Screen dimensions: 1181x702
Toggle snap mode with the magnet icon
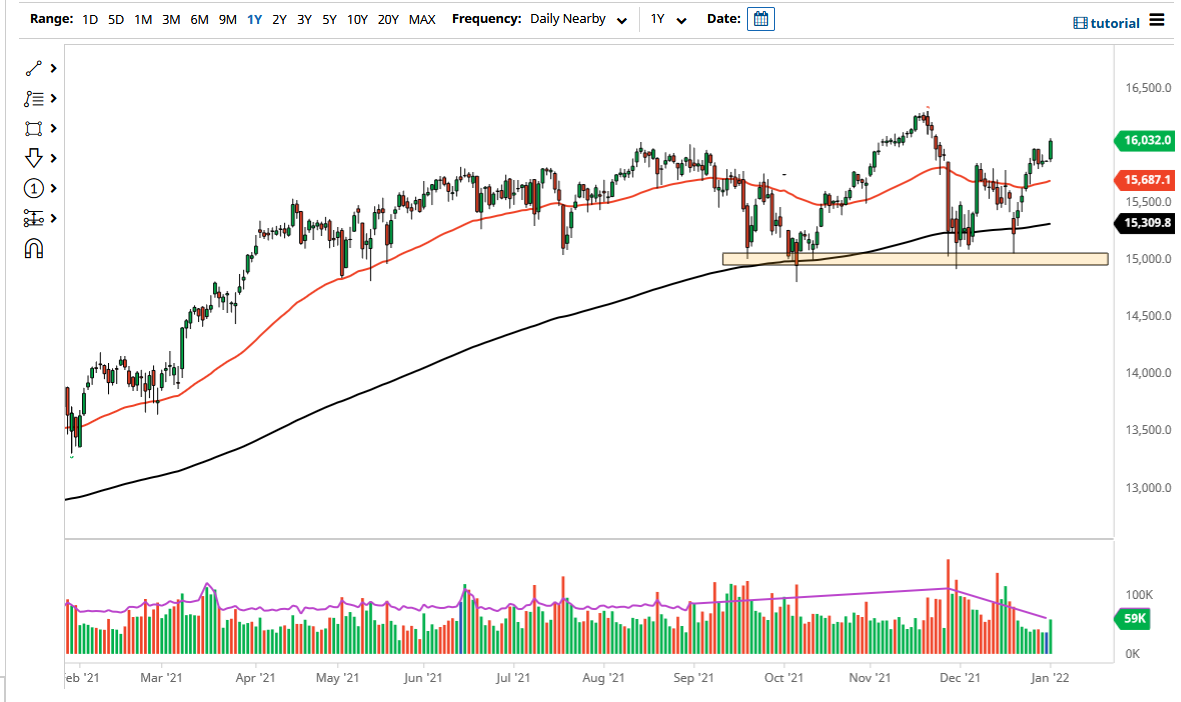[x=33, y=248]
